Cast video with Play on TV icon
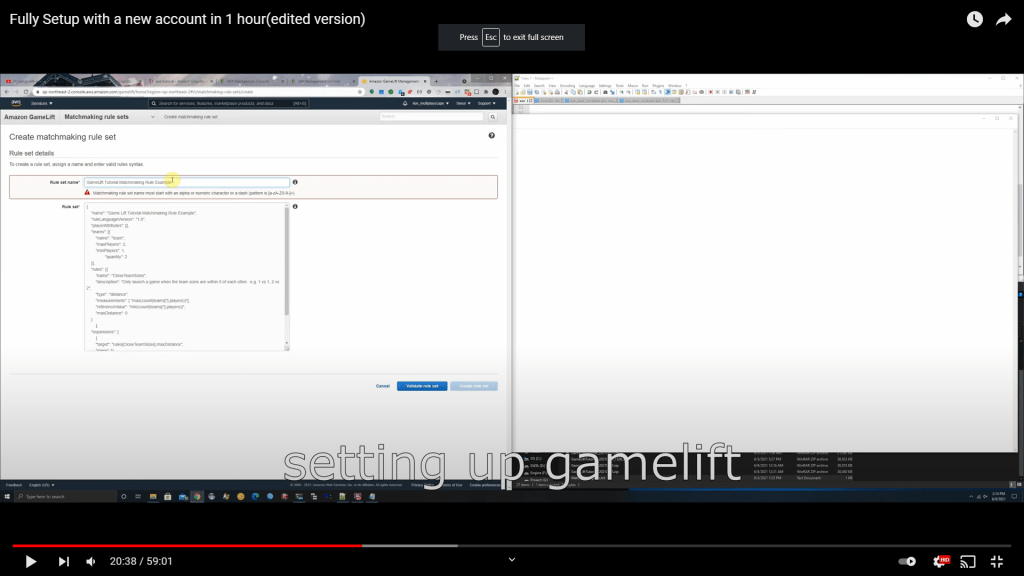 [x=968, y=562]
